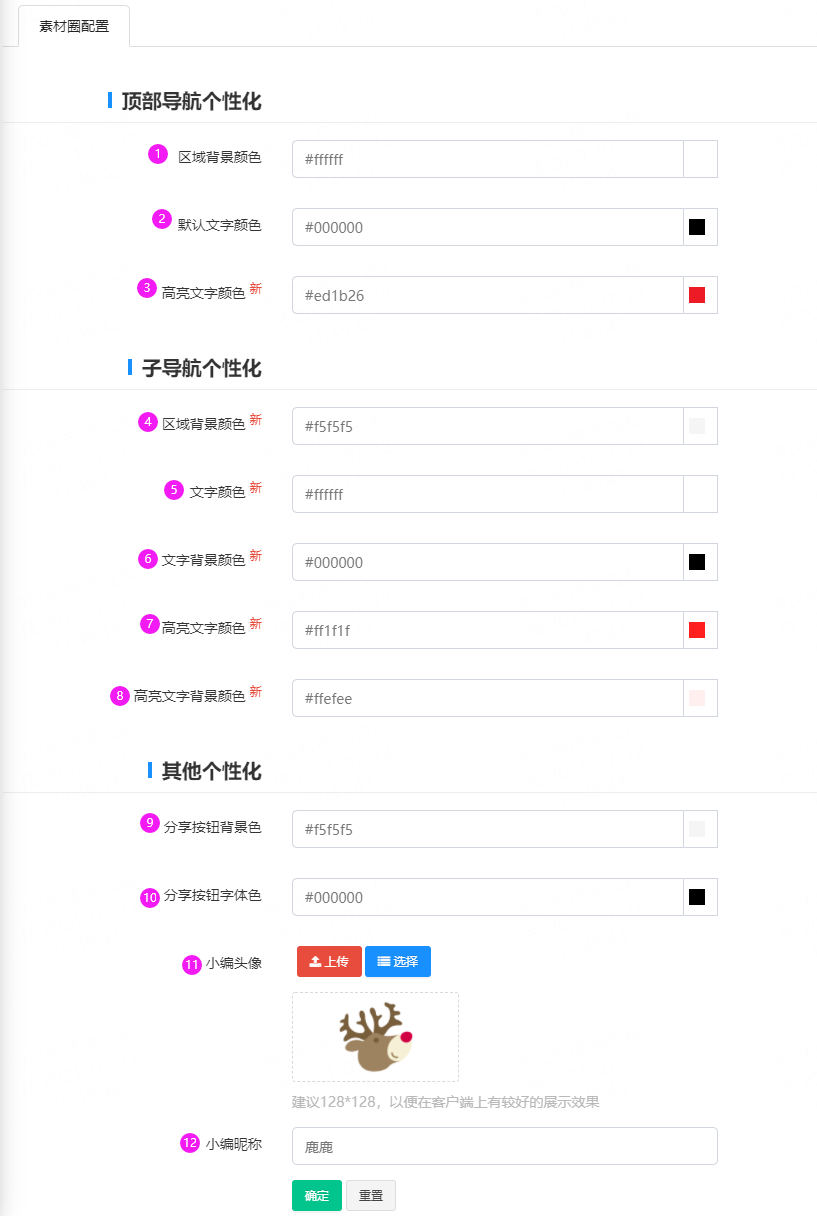Focus the 高亮文字背景颜色 #ffefee field

click(x=488, y=698)
